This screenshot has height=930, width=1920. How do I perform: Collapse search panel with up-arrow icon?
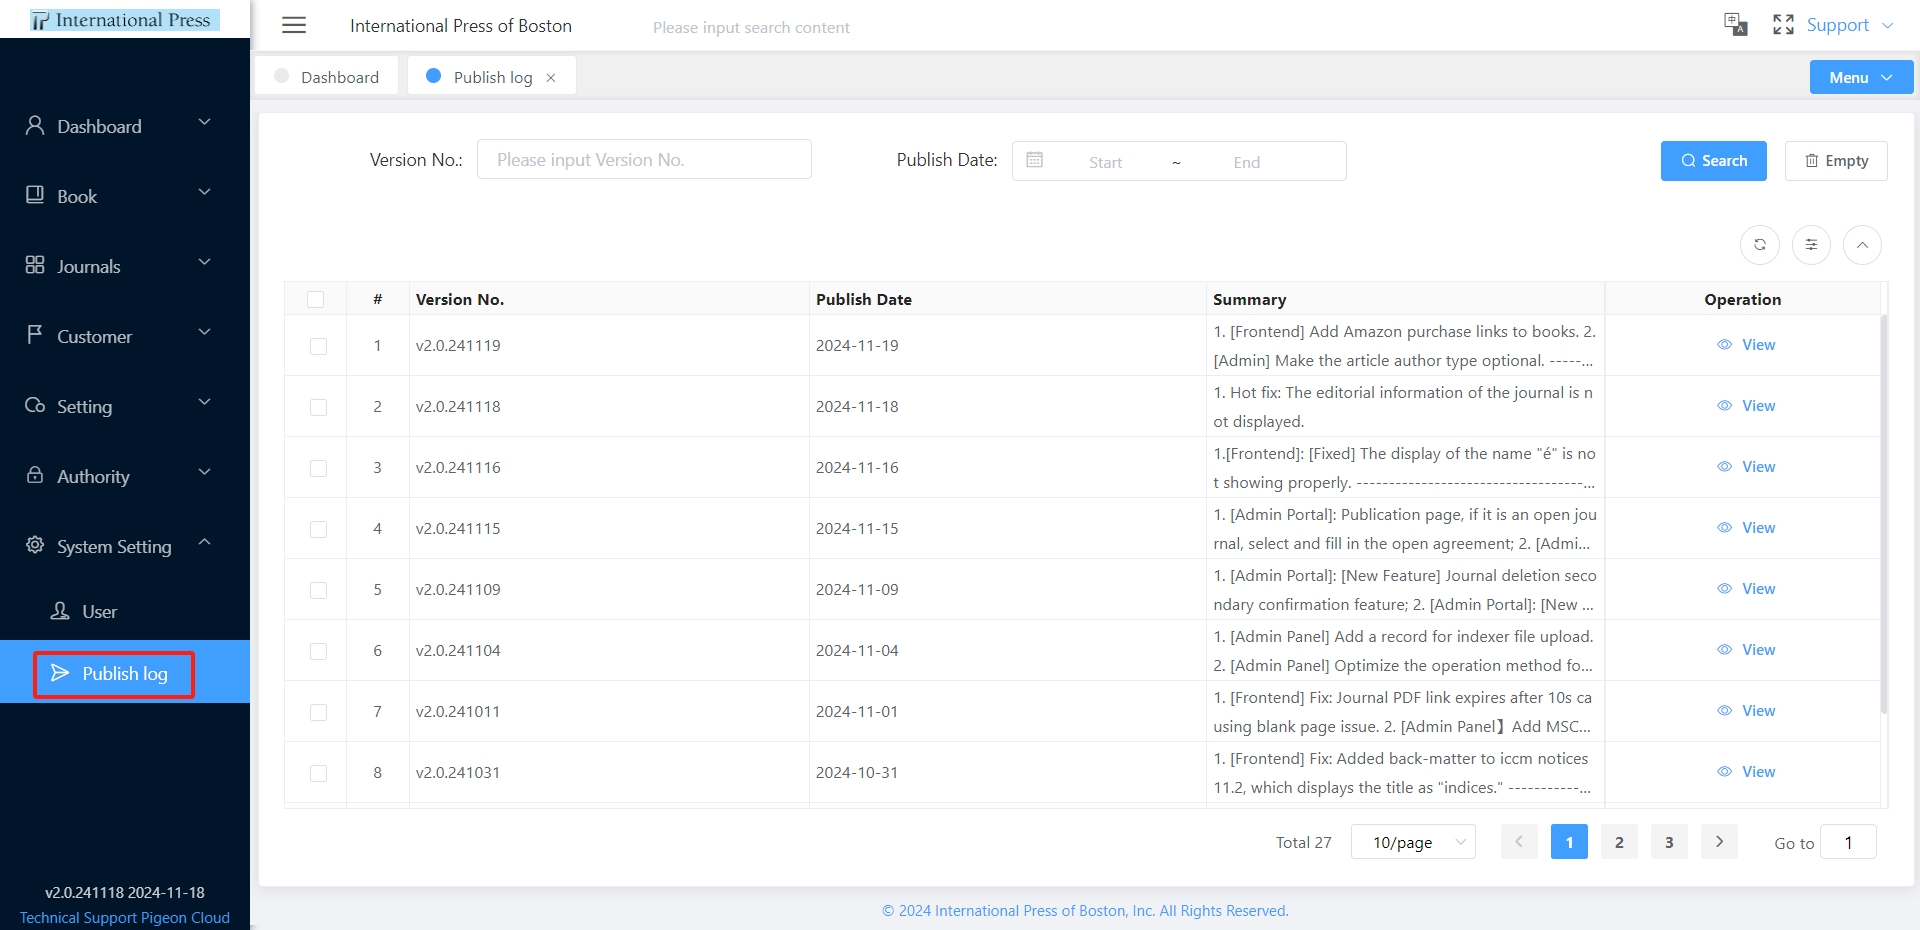[x=1862, y=245]
